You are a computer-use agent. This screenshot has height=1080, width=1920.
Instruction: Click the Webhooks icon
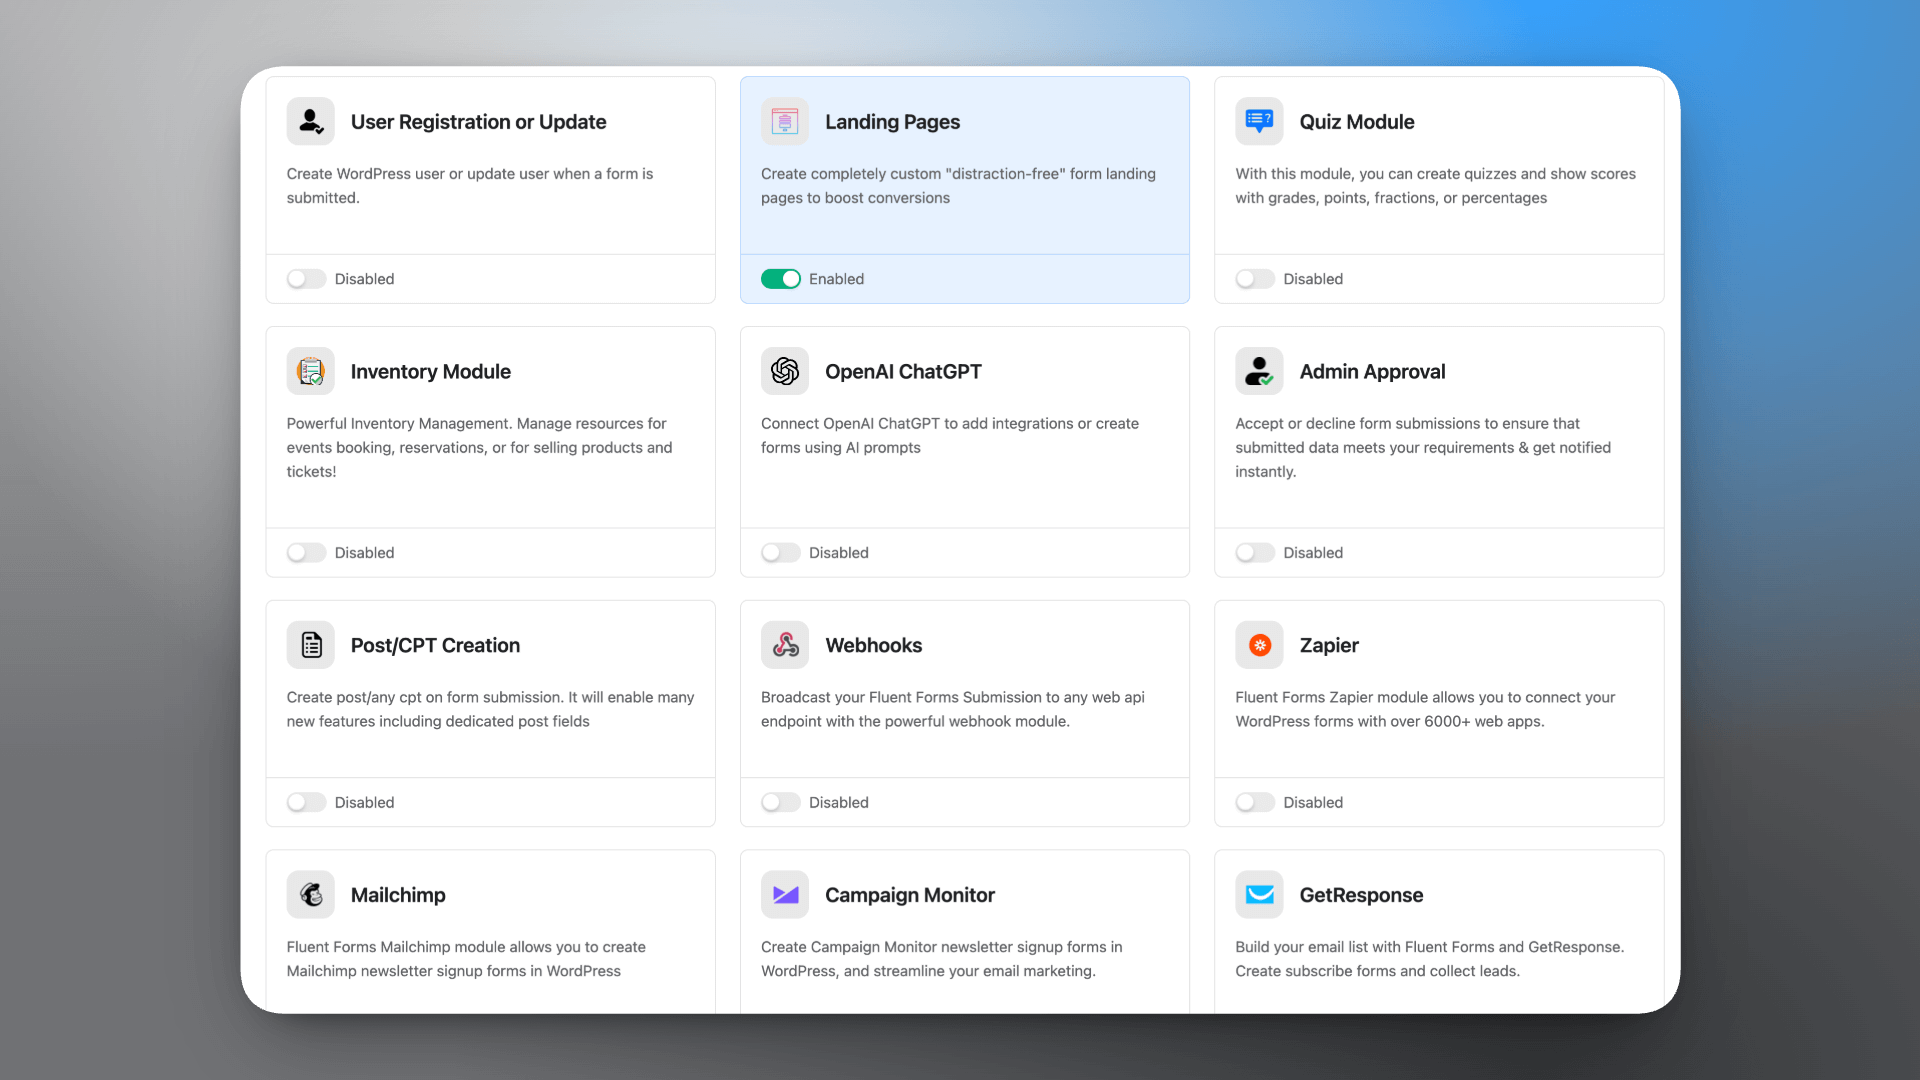785,645
